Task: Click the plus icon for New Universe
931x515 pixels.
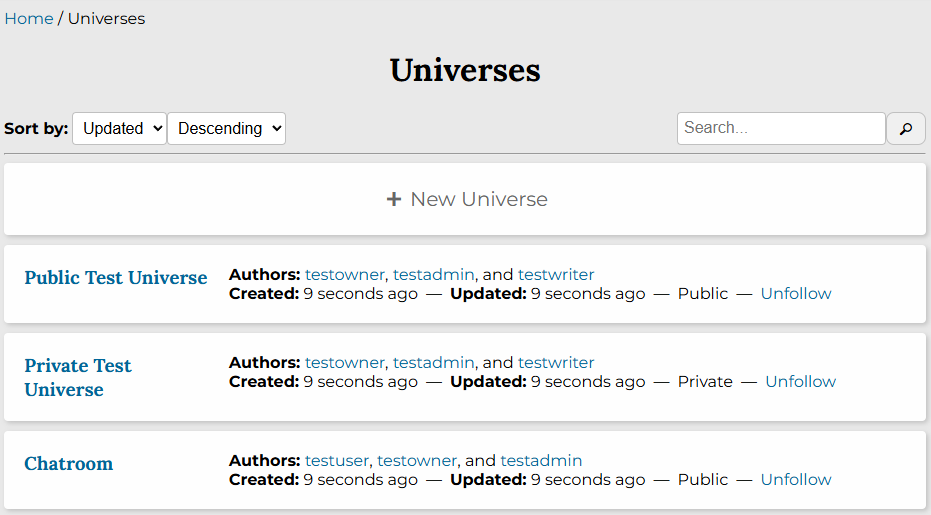Action: tap(394, 199)
